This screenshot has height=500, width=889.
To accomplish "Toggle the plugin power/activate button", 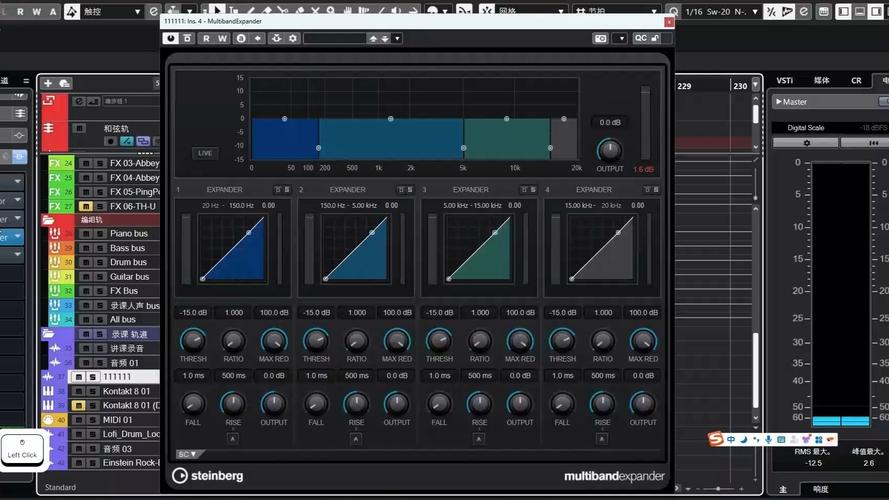I will point(171,38).
